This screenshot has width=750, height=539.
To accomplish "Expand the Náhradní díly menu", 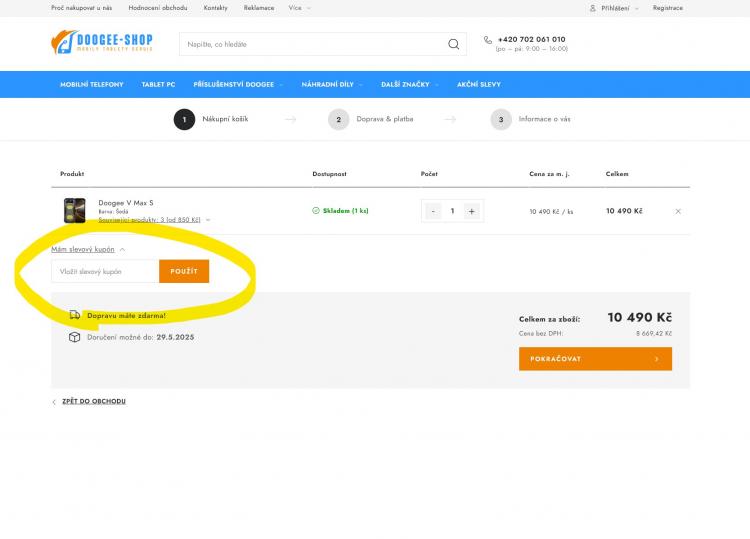I will pyautogui.click(x=332, y=84).
